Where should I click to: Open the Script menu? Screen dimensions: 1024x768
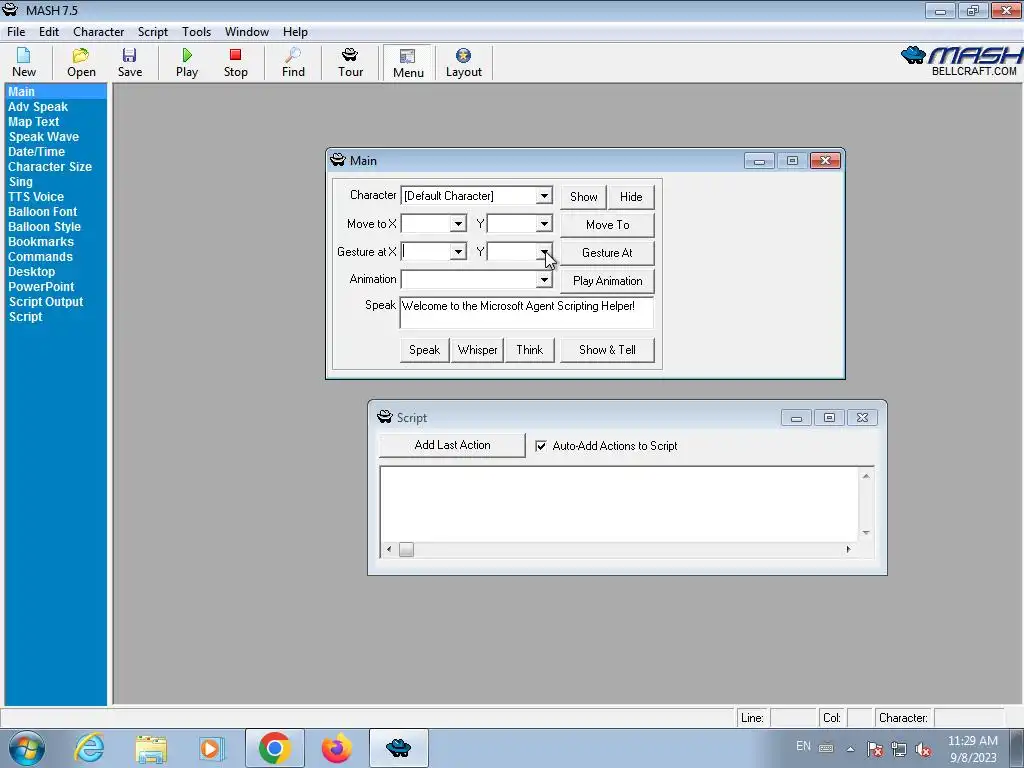tap(153, 31)
